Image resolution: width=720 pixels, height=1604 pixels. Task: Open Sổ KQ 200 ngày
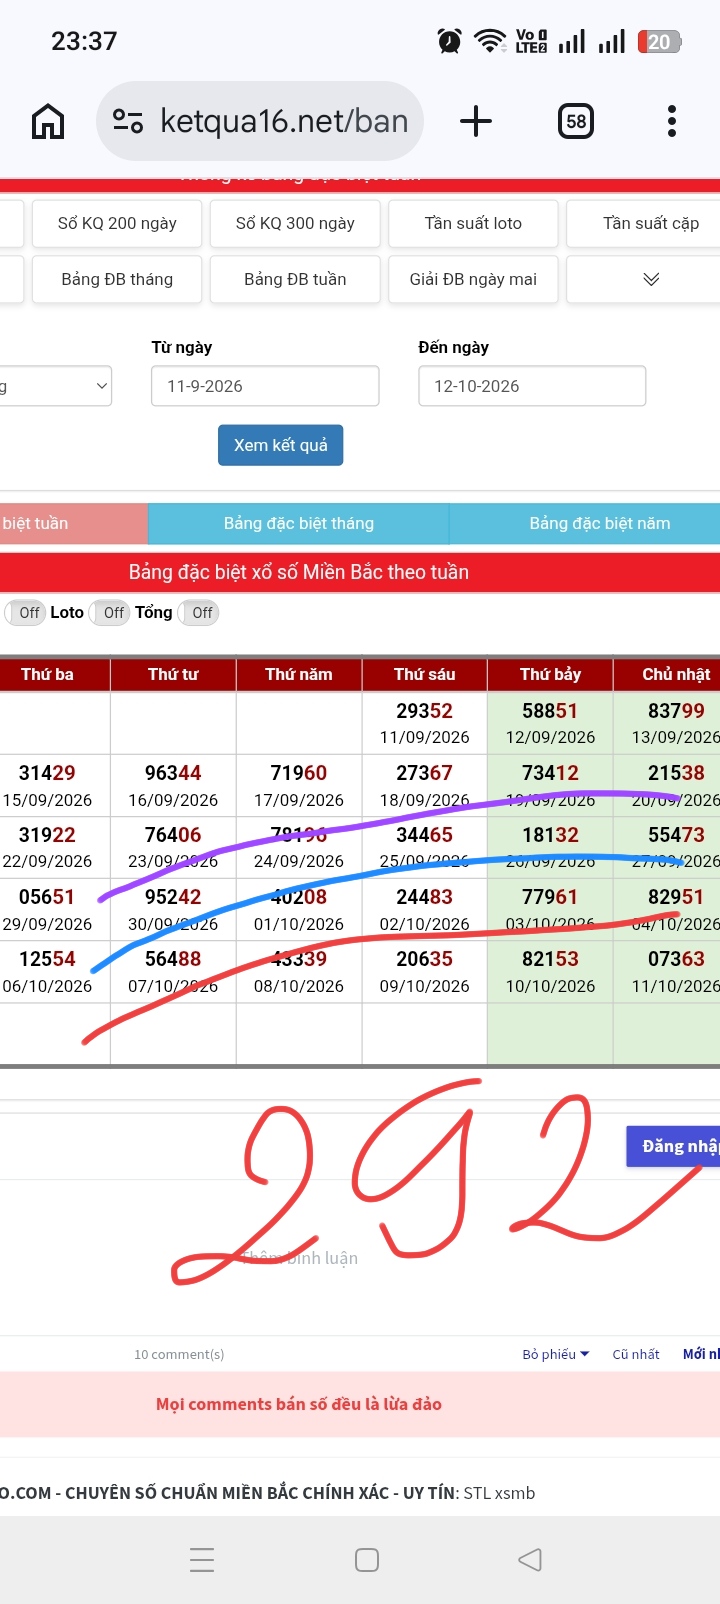point(117,223)
